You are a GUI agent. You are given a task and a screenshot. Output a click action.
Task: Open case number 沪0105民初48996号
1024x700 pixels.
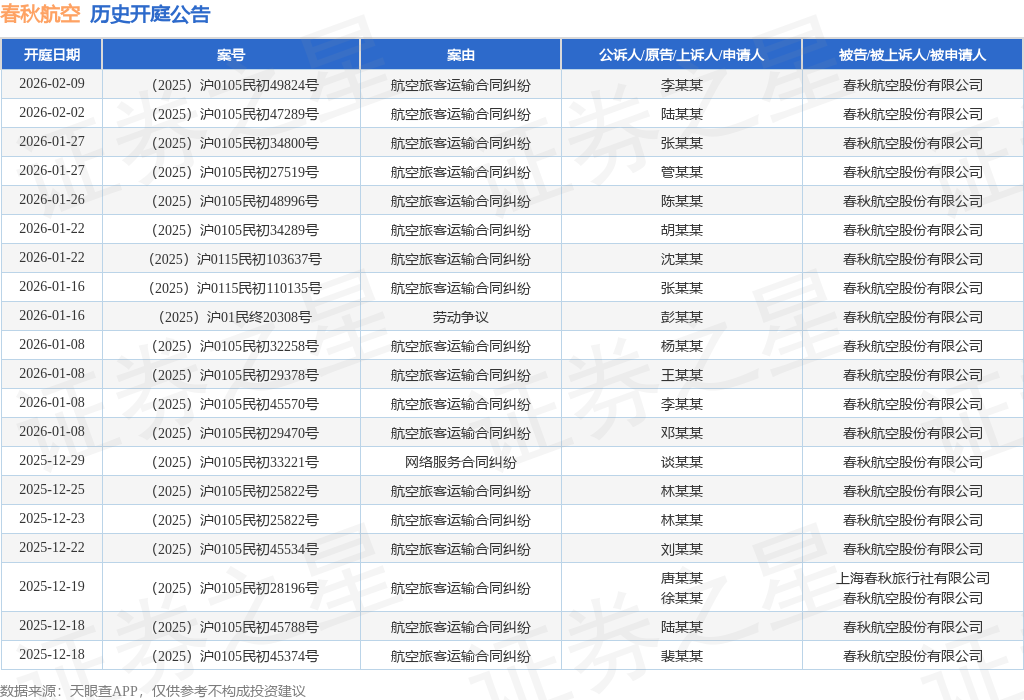tap(234, 201)
